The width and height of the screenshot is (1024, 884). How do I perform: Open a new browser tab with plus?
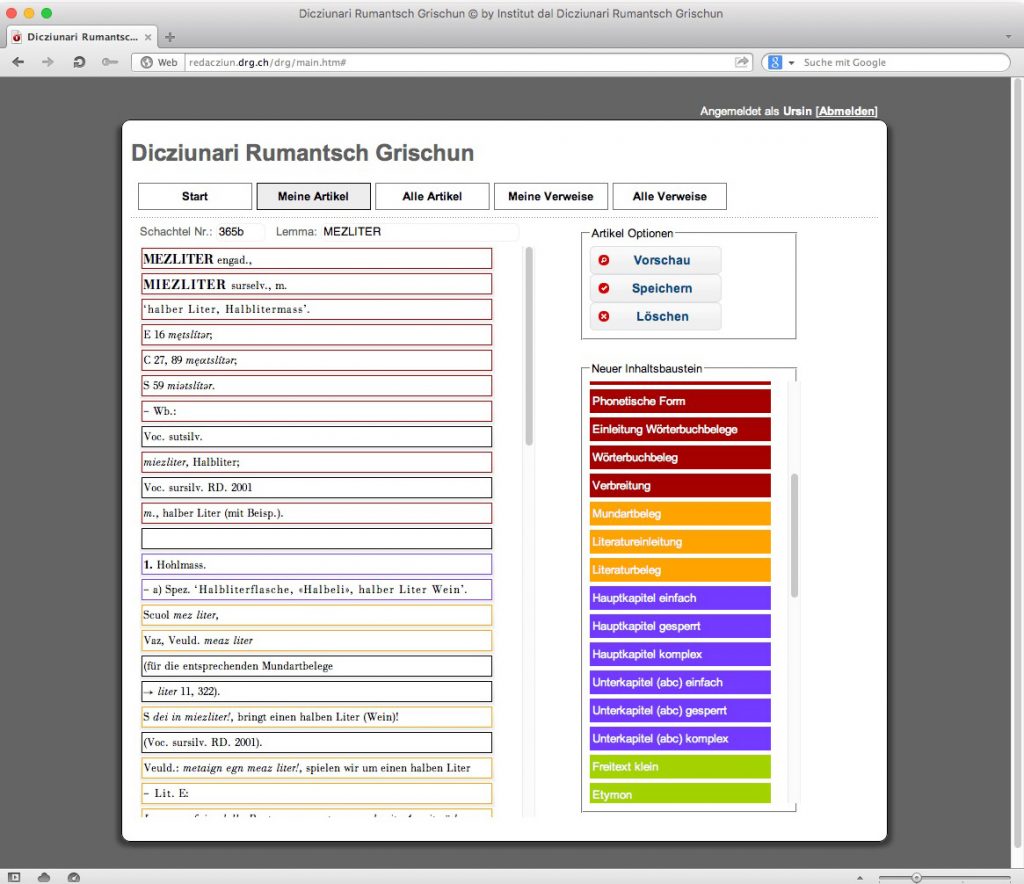click(x=170, y=37)
